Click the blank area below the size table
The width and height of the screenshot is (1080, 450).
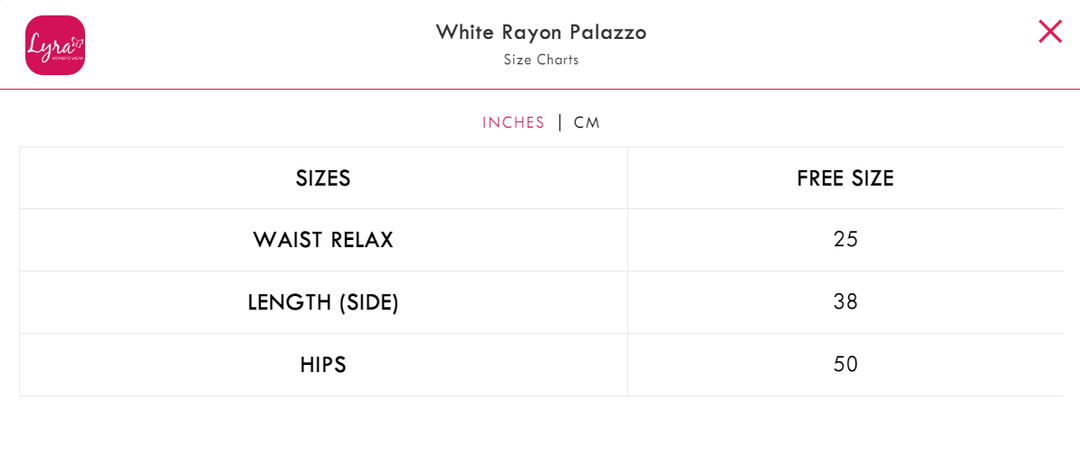tap(540, 425)
